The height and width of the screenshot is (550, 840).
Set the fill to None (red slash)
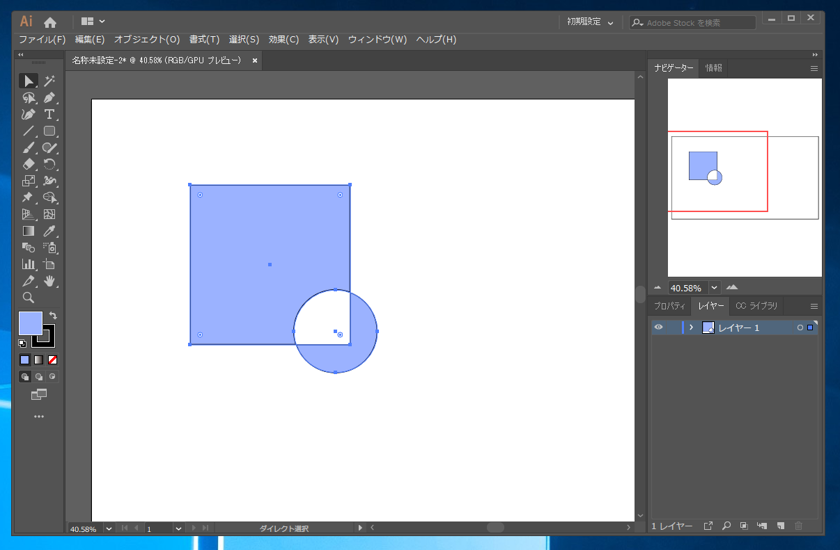tap(53, 360)
